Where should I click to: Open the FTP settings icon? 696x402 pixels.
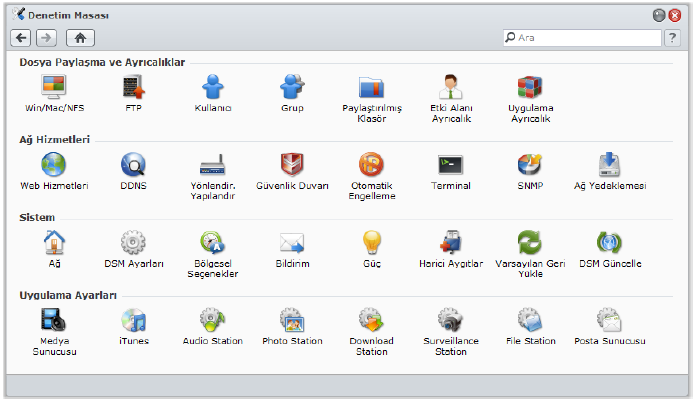point(133,88)
